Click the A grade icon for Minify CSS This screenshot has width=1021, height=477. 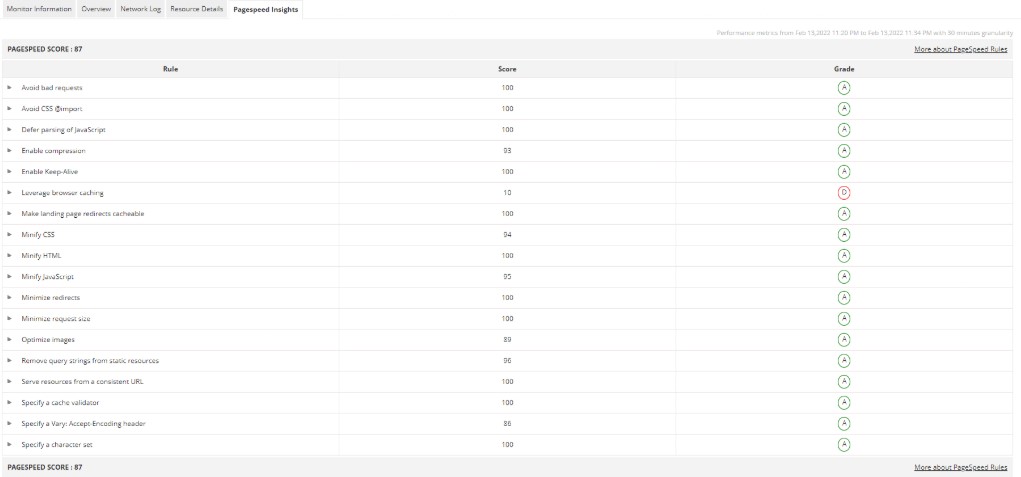coord(843,234)
